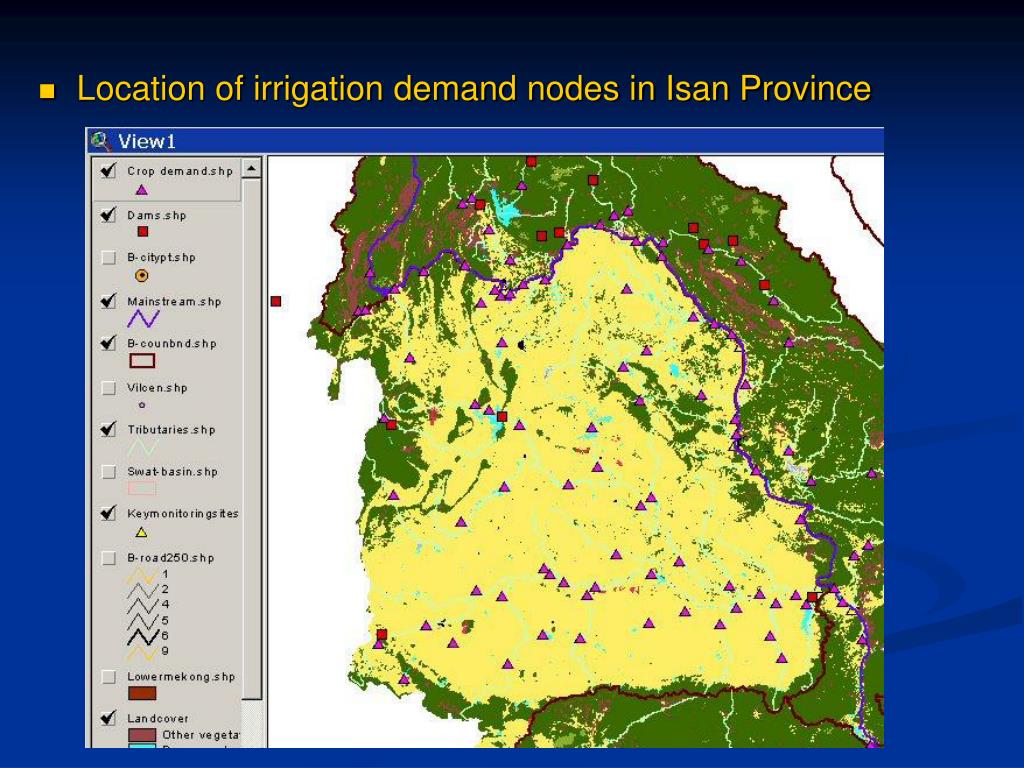The height and width of the screenshot is (768, 1024).
Task: Click the View1 magnifier window icon
Action: [101, 141]
